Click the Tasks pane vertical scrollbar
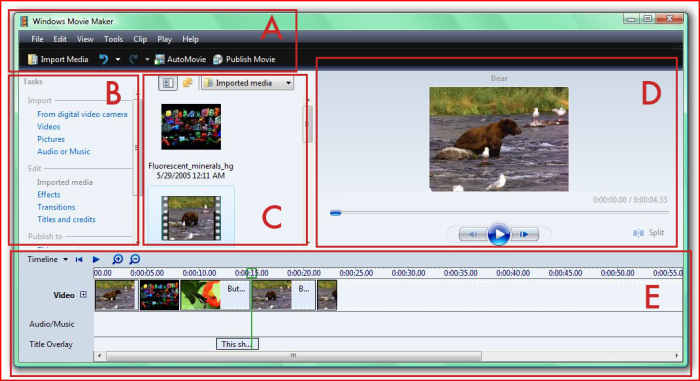 click(x=136, y=147)
